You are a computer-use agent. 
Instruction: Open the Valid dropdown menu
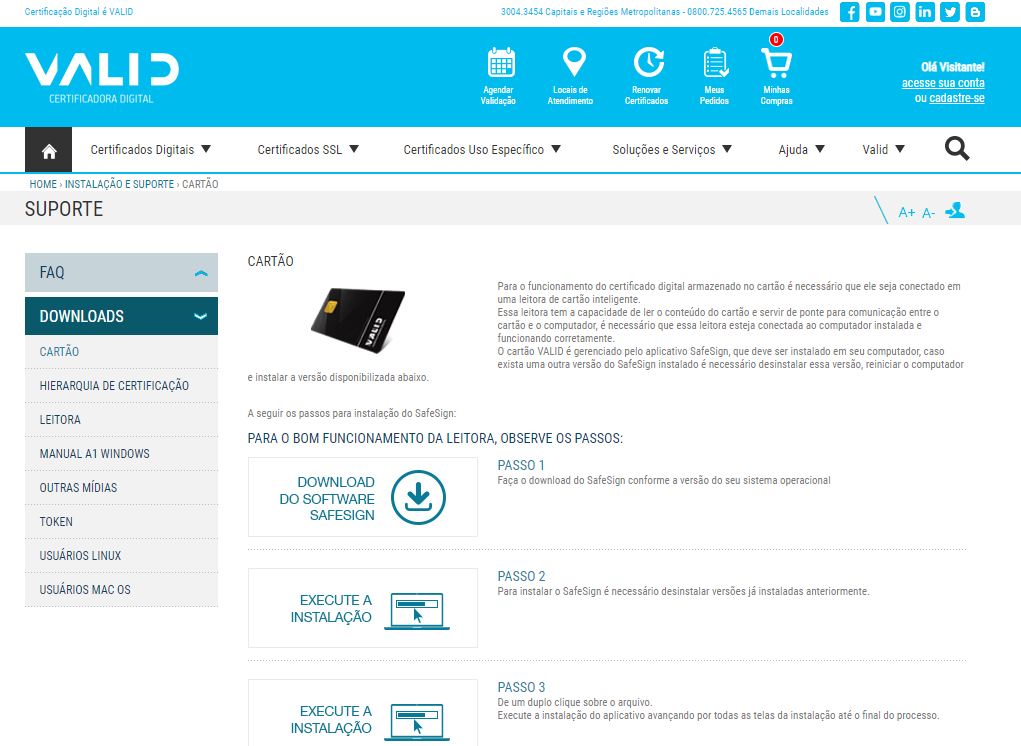click(x=884, y=150)
